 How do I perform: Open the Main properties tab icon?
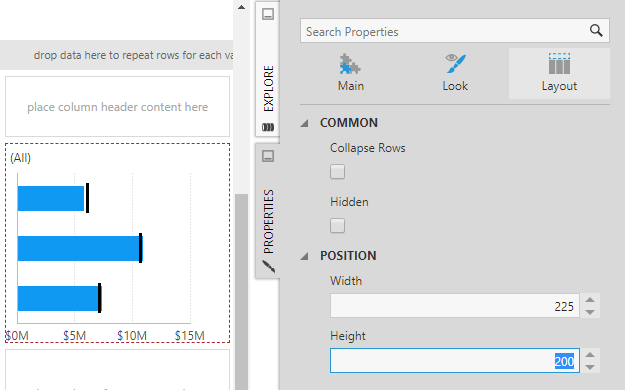(350, 65)
